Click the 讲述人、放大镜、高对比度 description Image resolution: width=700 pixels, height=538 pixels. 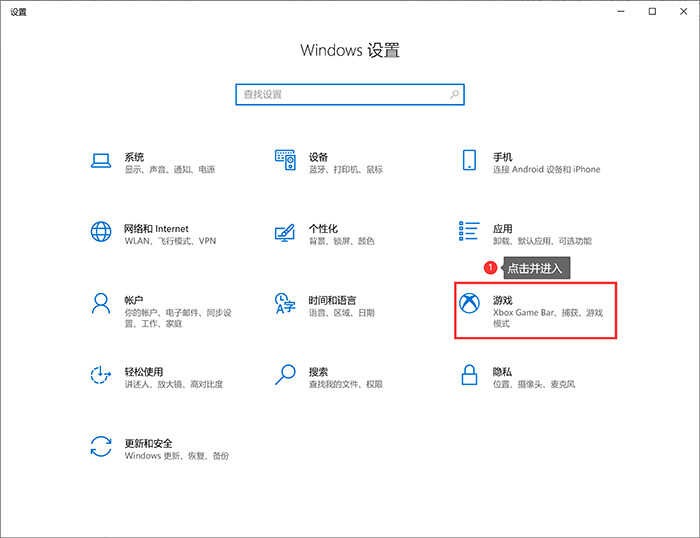[x=174, y=384]
